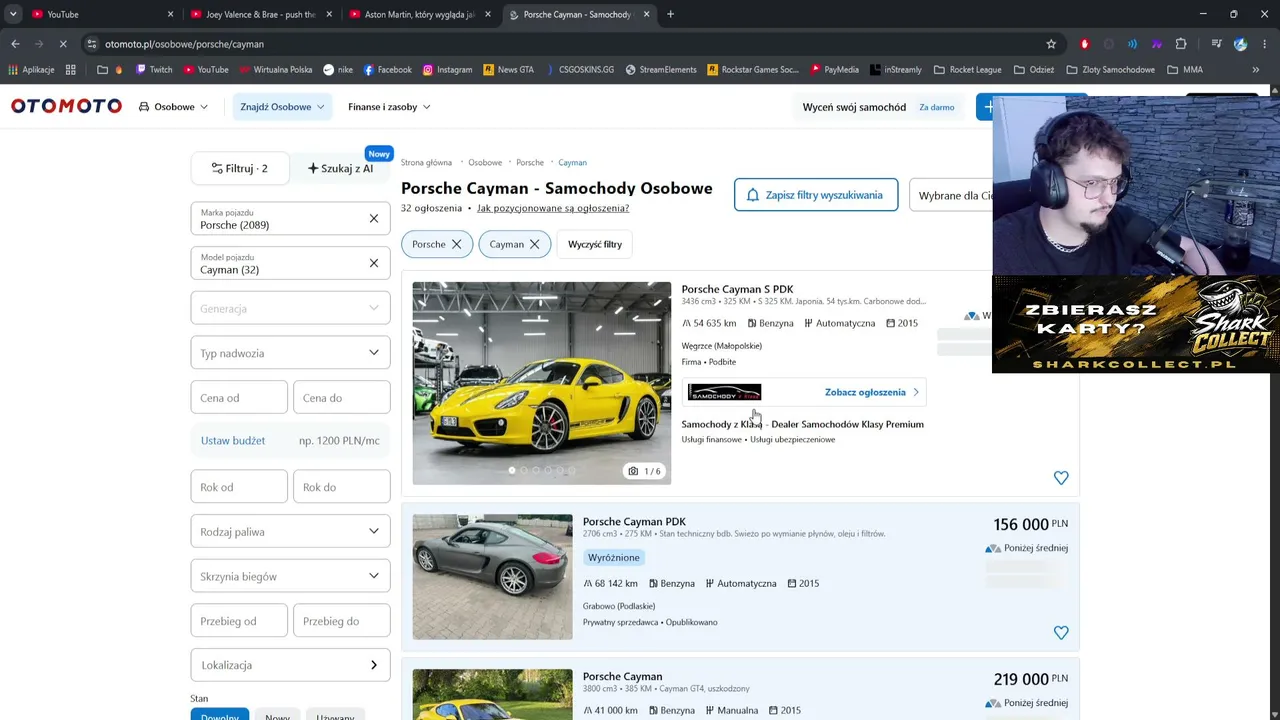The width and height of the screenshot is (1280, 720).
Task: Open the Chrome profile avatar
Action: point(1240,44)
